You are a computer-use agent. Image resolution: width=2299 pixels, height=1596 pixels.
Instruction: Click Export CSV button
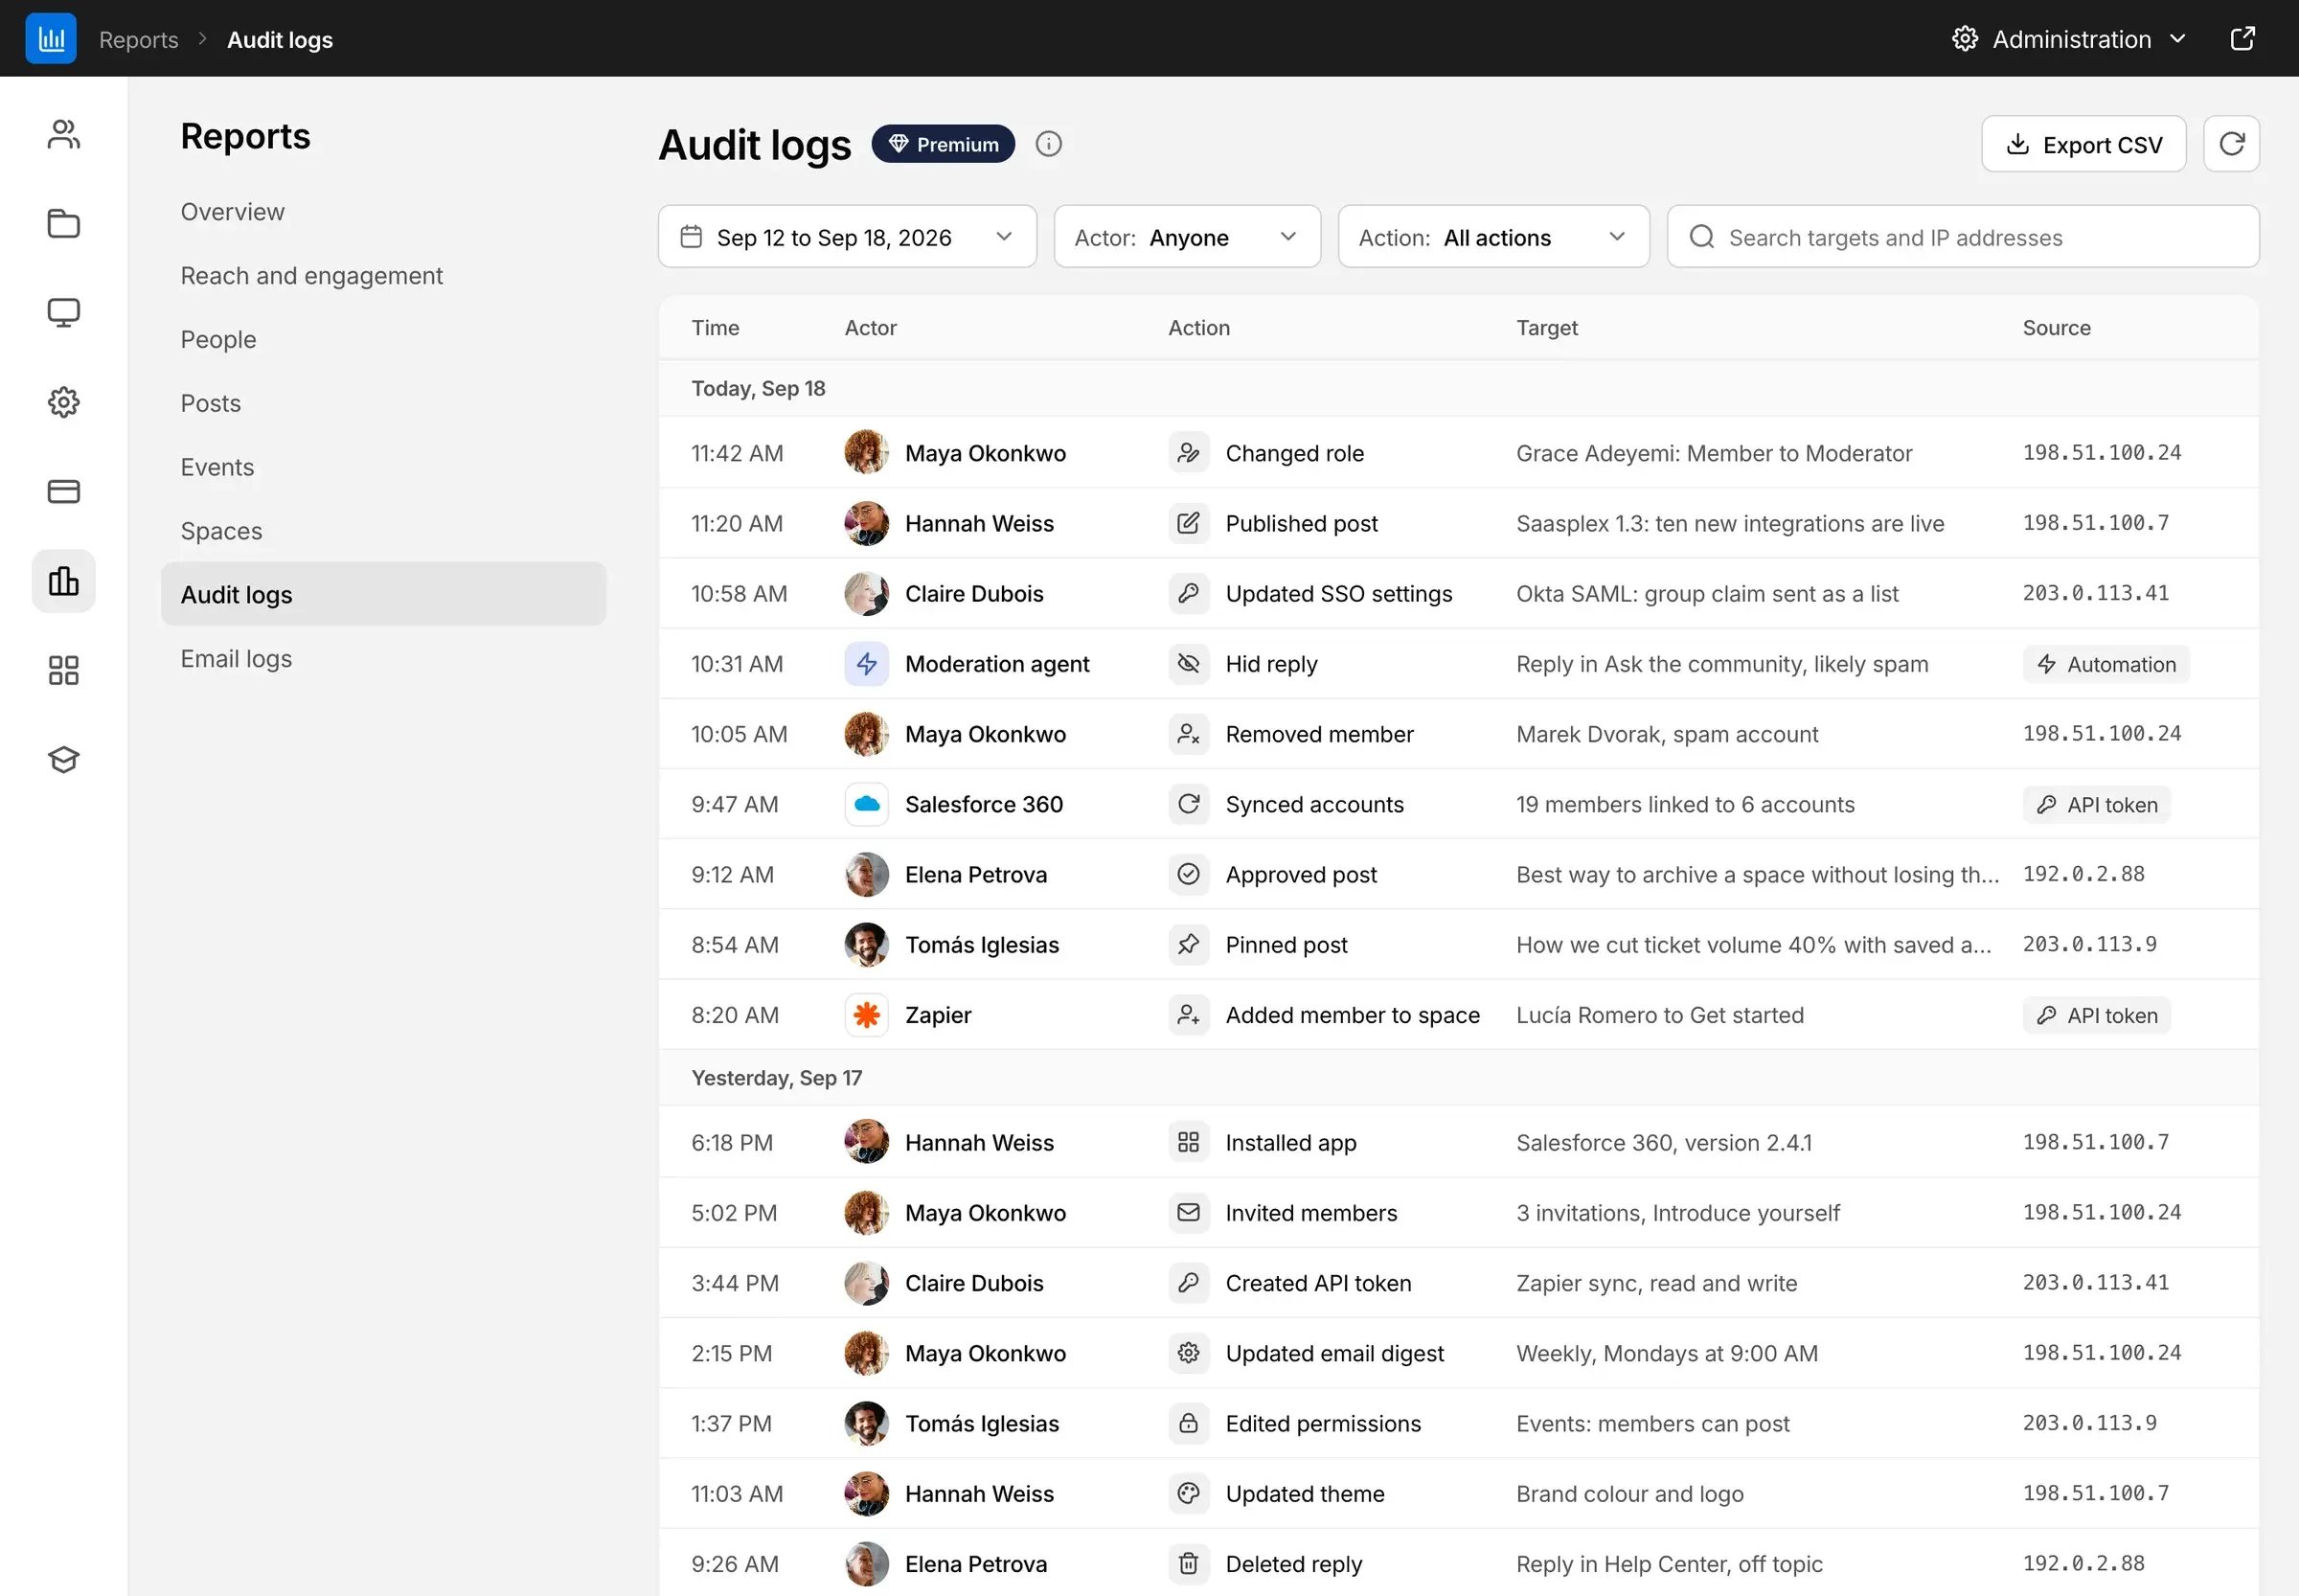2083,144
